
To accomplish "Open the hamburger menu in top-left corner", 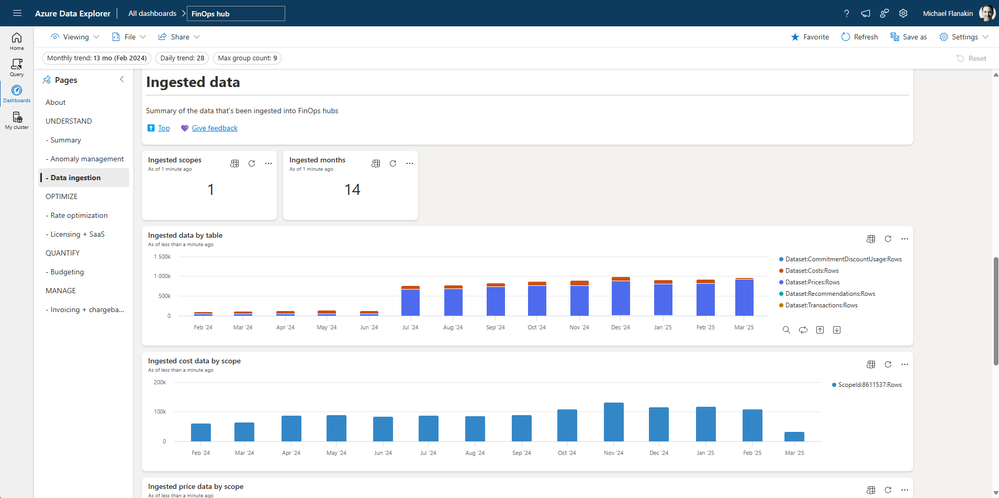I will tap(17, 13).
